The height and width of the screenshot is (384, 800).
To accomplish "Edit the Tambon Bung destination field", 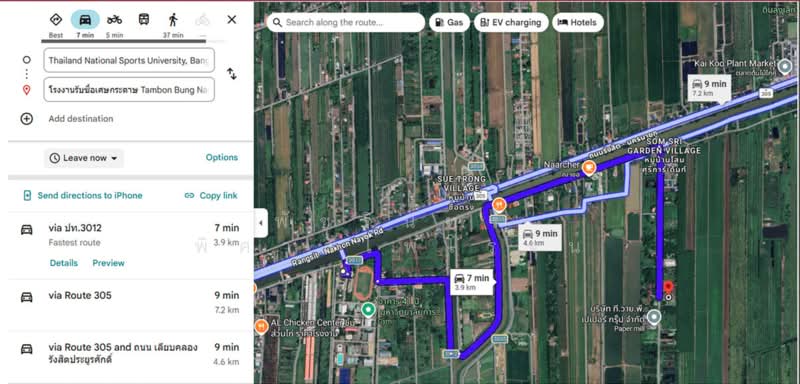I will point(129,90).
